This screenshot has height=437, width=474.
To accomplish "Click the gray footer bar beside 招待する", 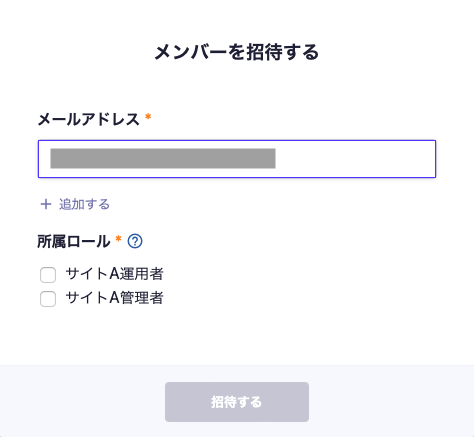I will [x=390, y=402].
